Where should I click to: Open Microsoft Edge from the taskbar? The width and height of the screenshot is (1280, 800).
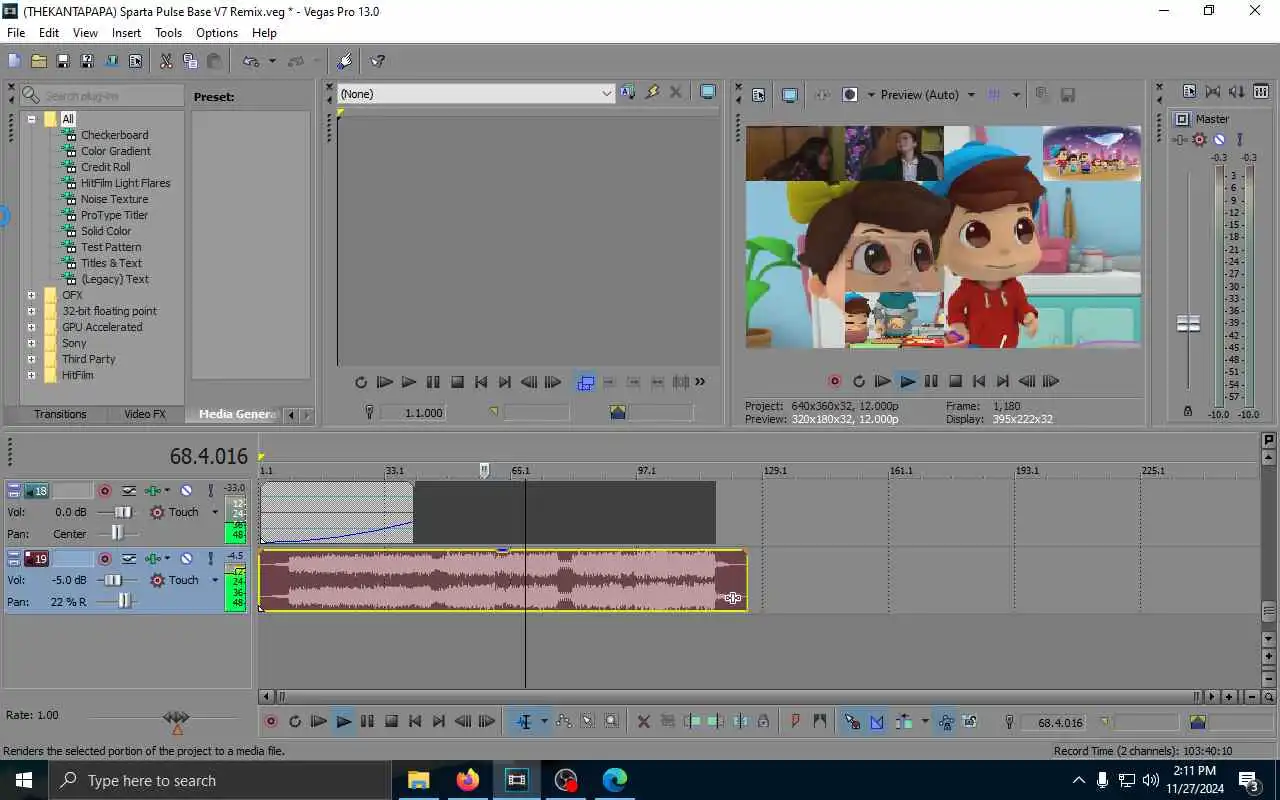(x=614, y=780)
